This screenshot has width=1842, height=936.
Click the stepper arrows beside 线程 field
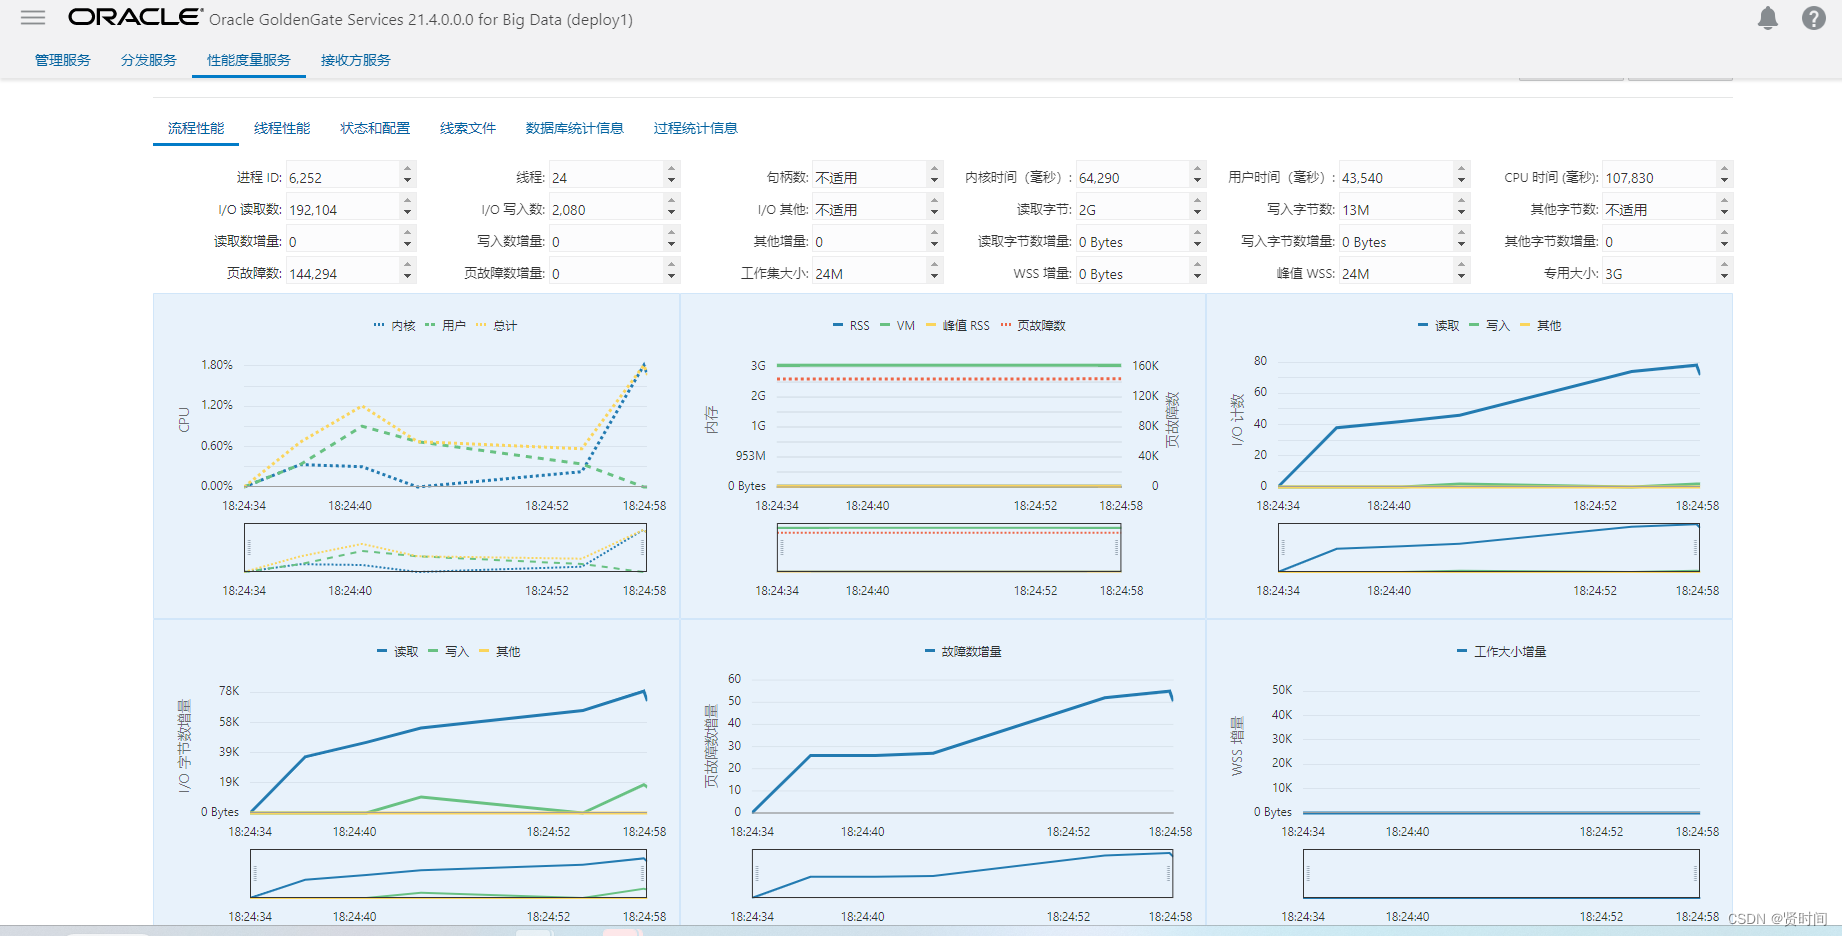pyautogui.click(x=671, y=176)
